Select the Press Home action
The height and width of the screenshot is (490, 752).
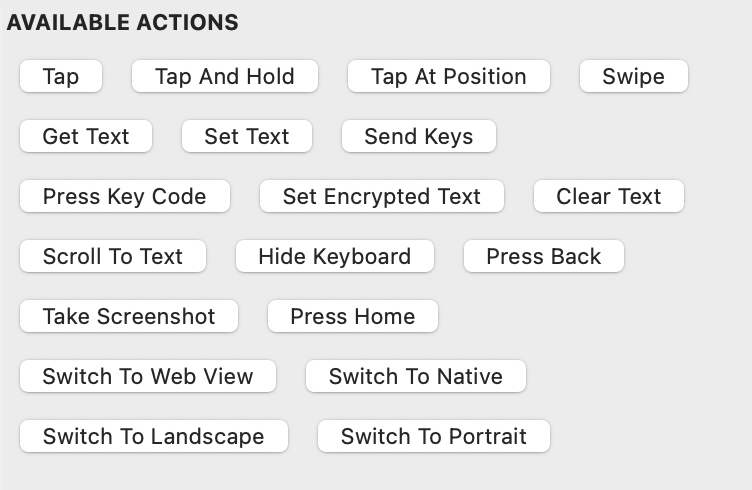(353, 317)
